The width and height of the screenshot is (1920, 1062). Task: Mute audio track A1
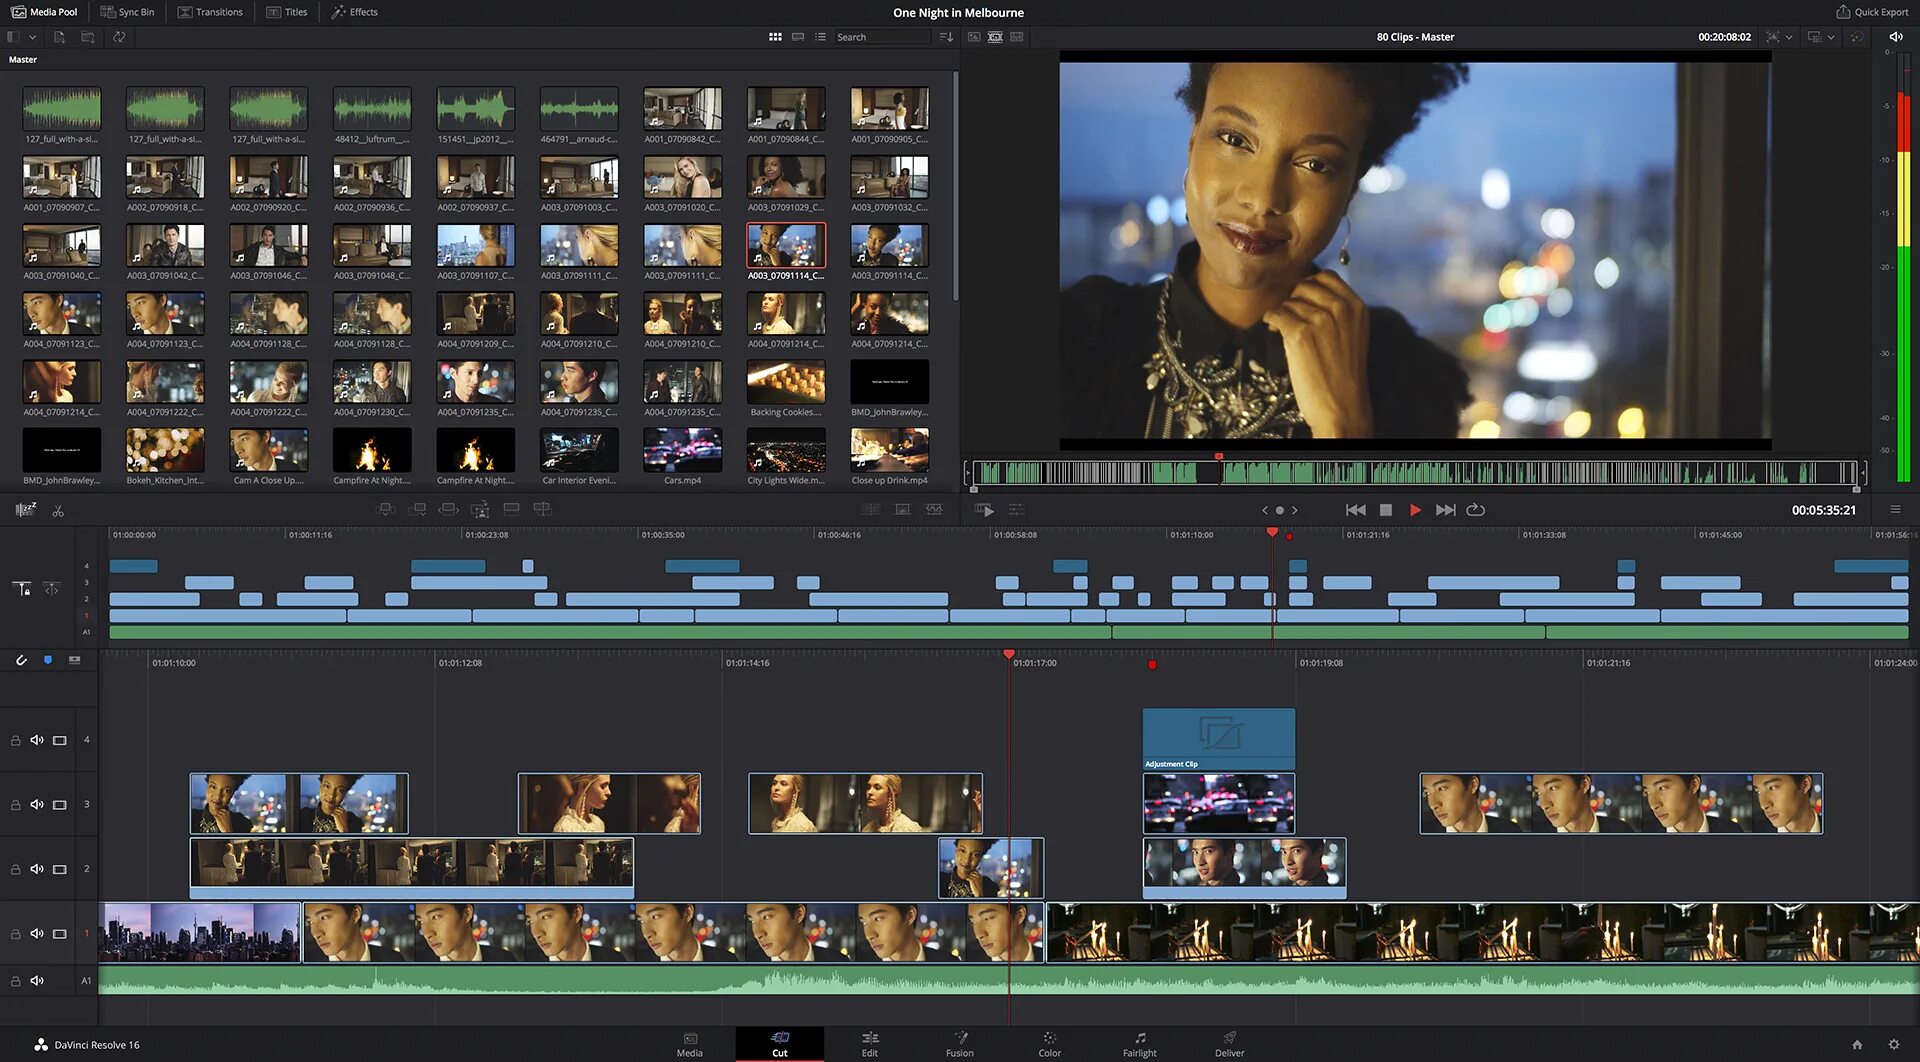[37, 981]
